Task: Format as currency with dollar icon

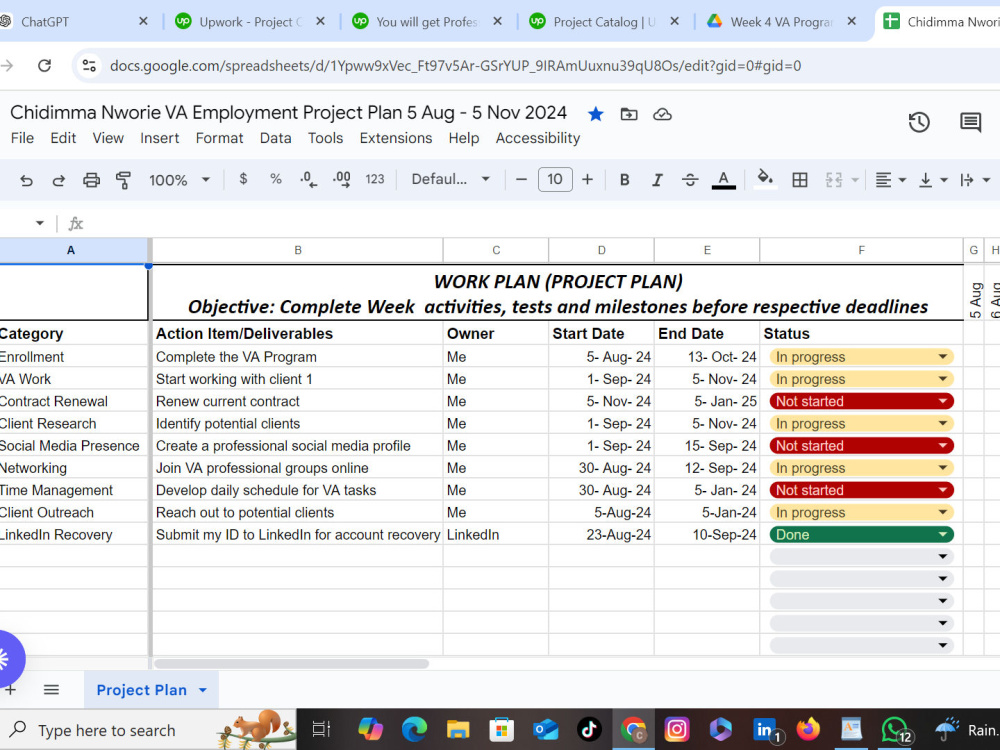Action: point(243,179)
